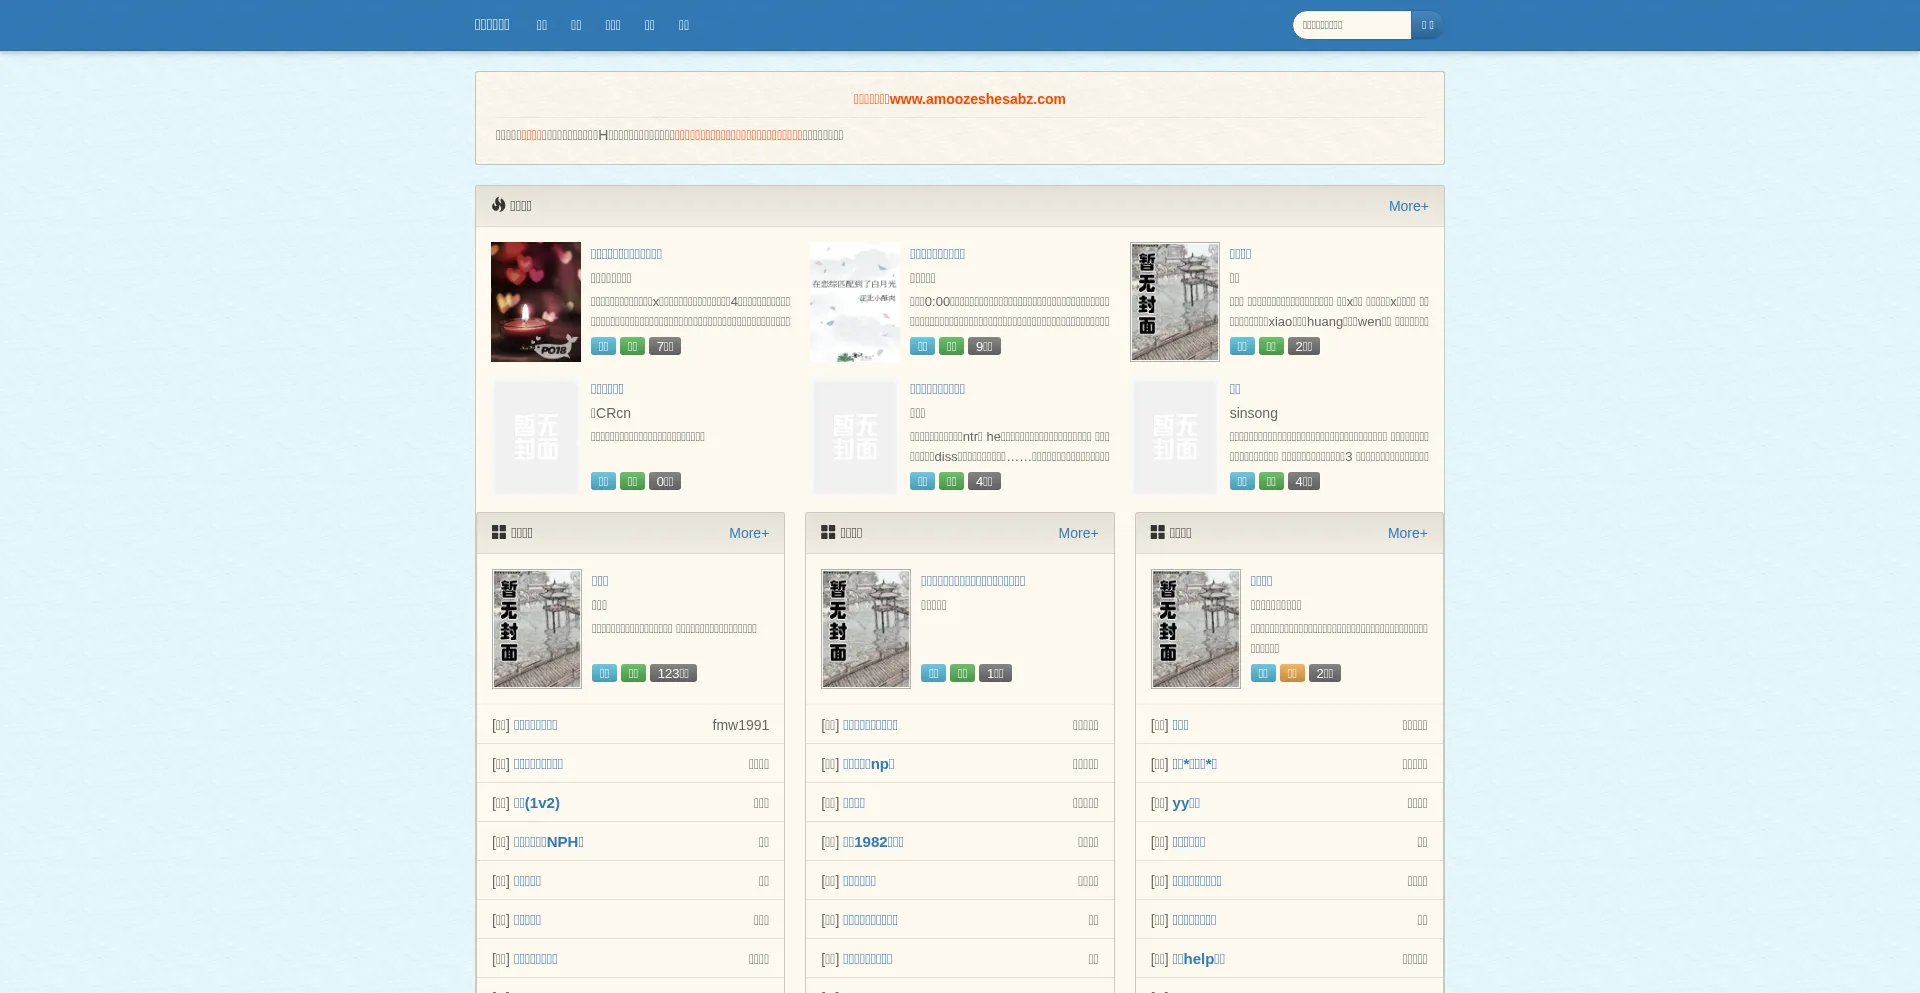Click the grid icon in the left category panel header

click(x=499, y=532)
